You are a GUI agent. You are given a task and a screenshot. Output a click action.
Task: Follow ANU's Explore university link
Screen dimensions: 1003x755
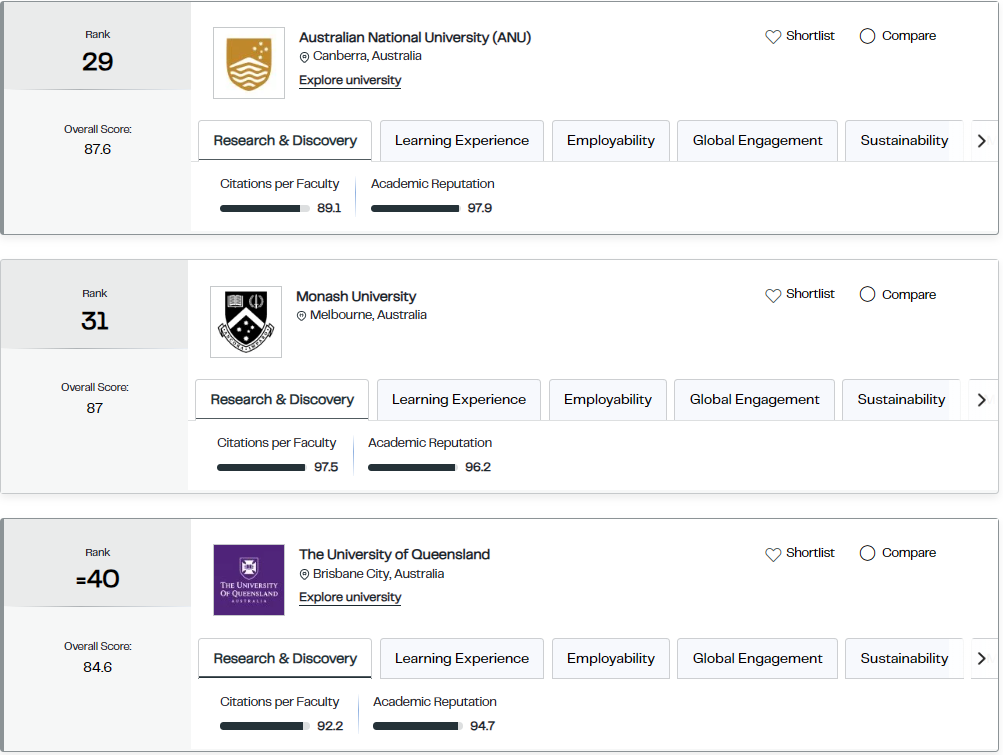coord(350,81)
